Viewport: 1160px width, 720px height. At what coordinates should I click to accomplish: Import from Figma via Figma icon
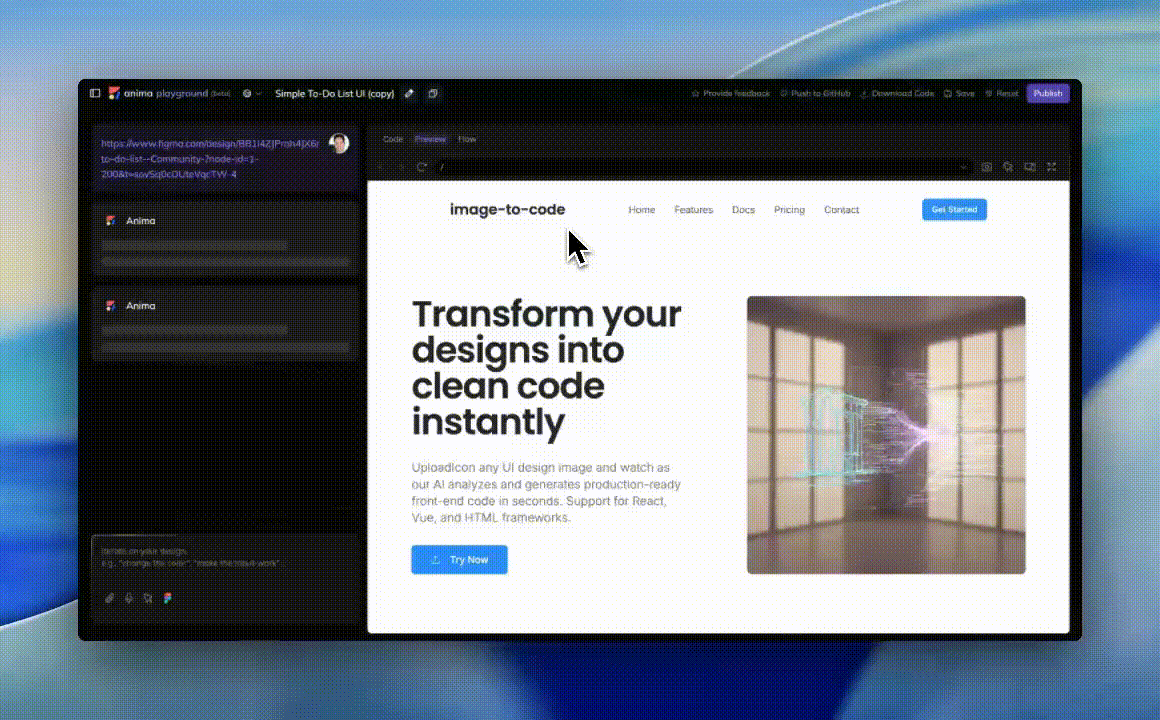coord(168,598)
